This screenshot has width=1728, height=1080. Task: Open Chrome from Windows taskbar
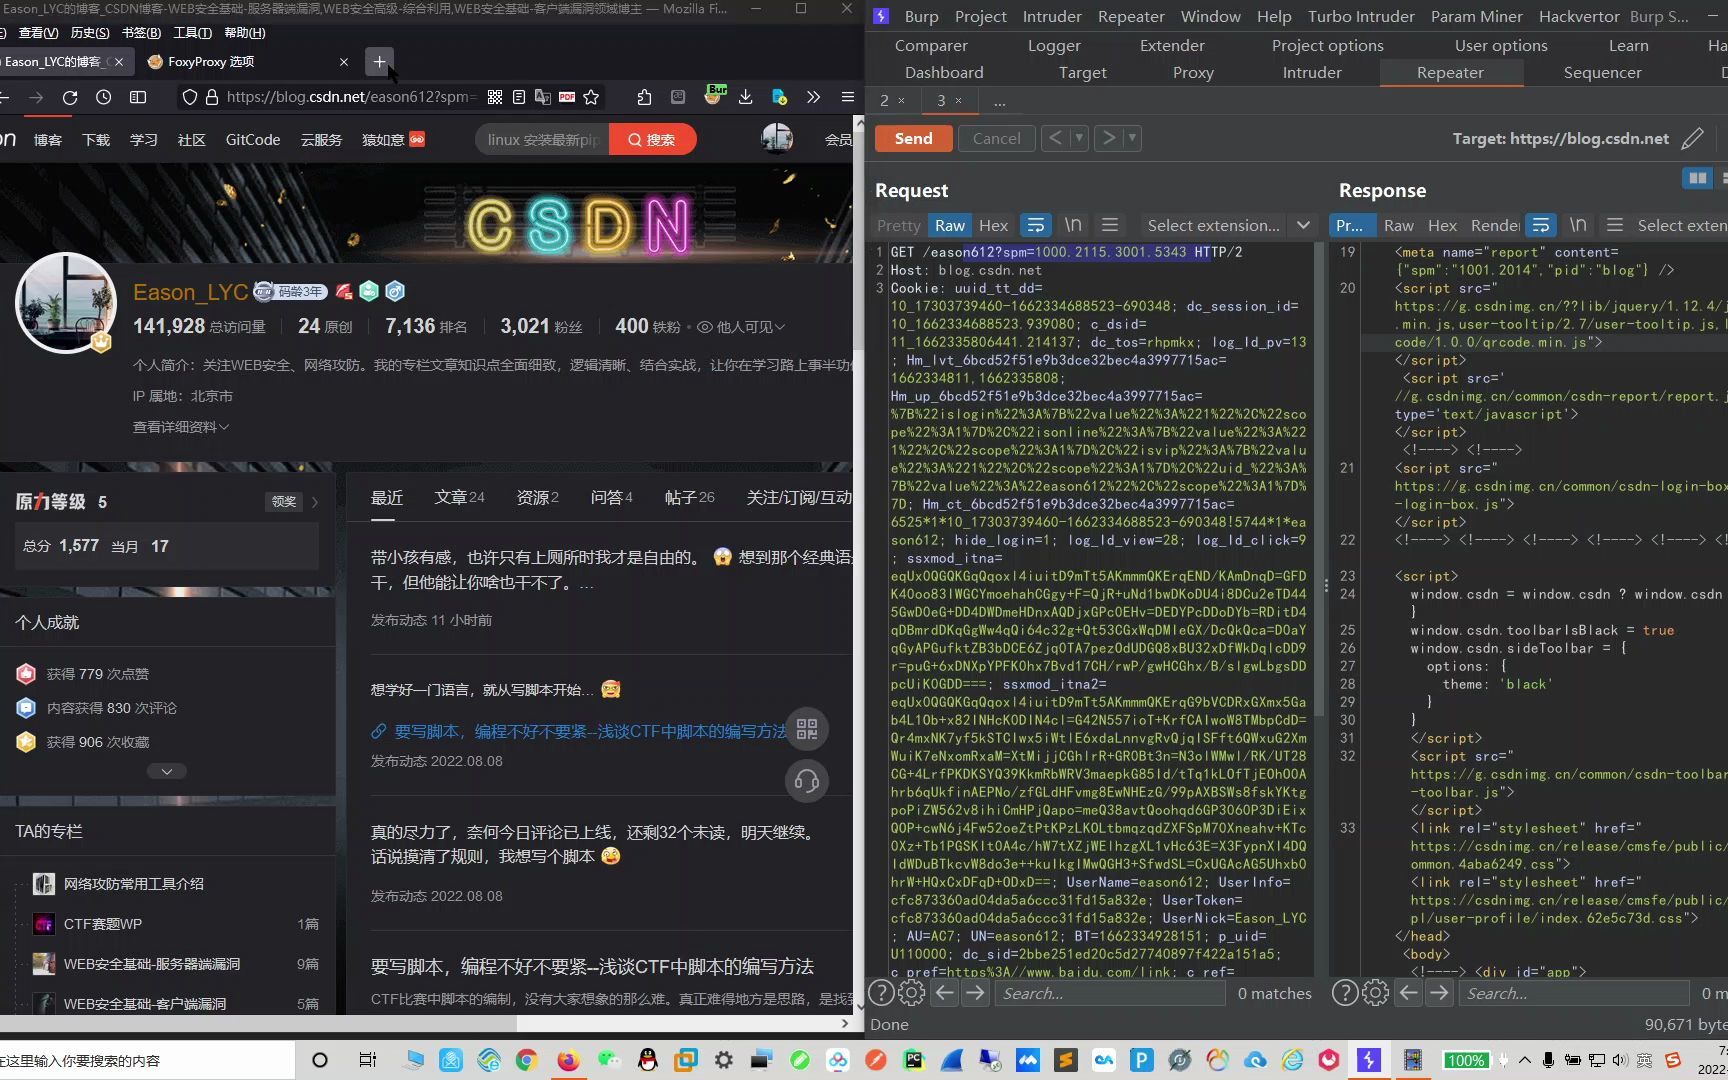[527, 1060]
